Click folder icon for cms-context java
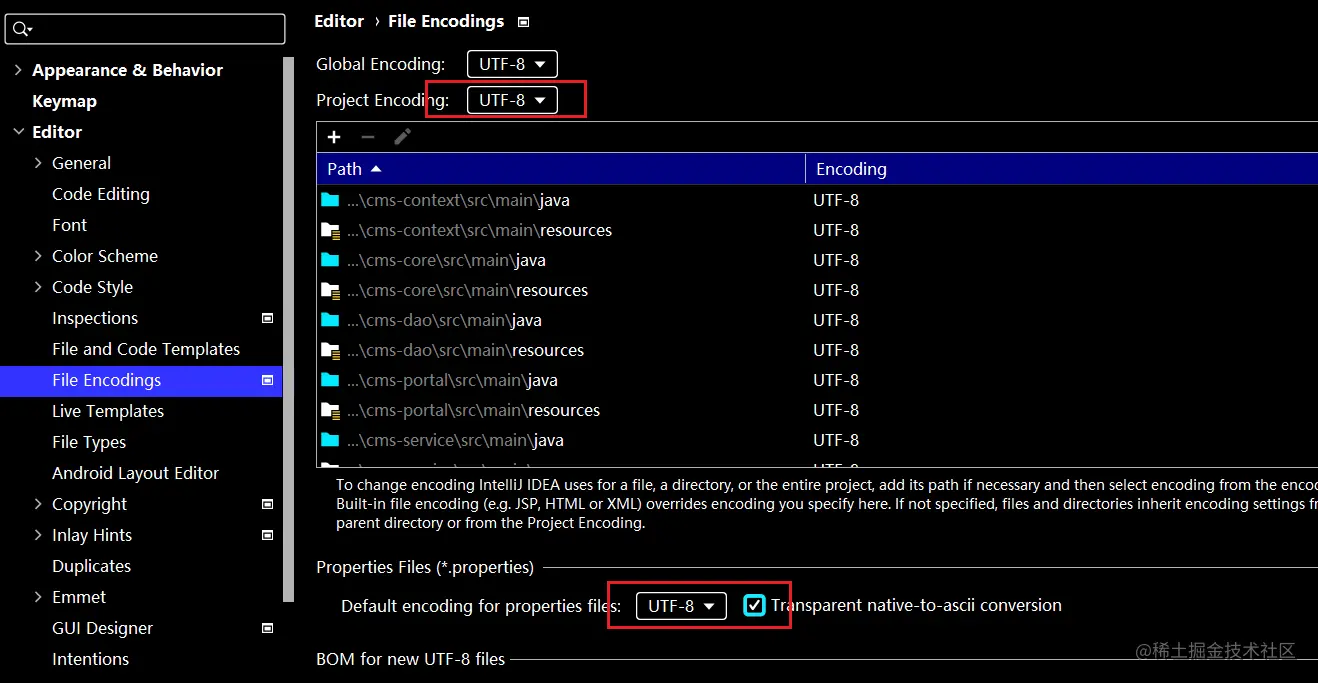This screenshot has width=1318, height=683. (x=330, y=200)
